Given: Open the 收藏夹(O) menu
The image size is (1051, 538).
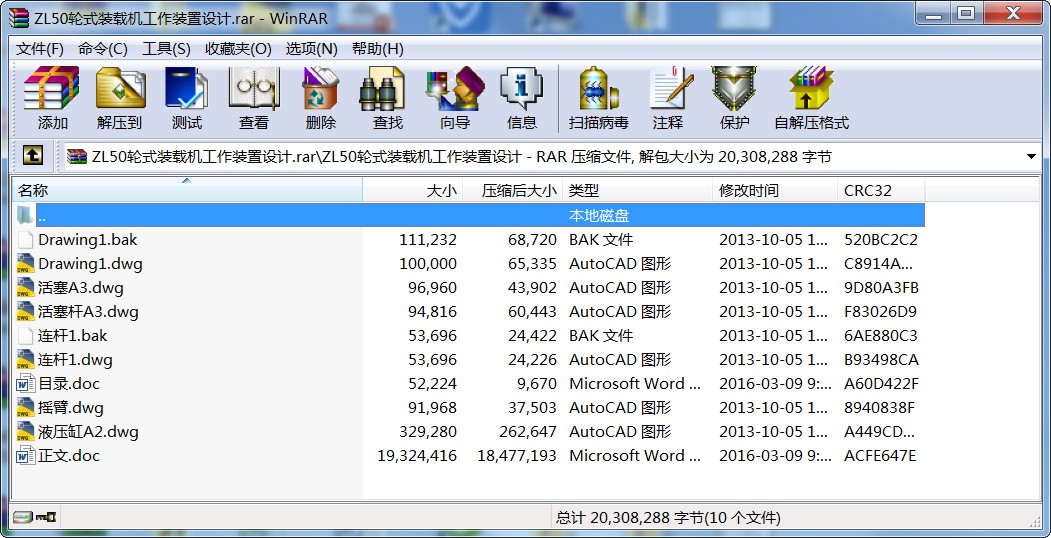Looking at the screenshot, I should coord(238,49).
